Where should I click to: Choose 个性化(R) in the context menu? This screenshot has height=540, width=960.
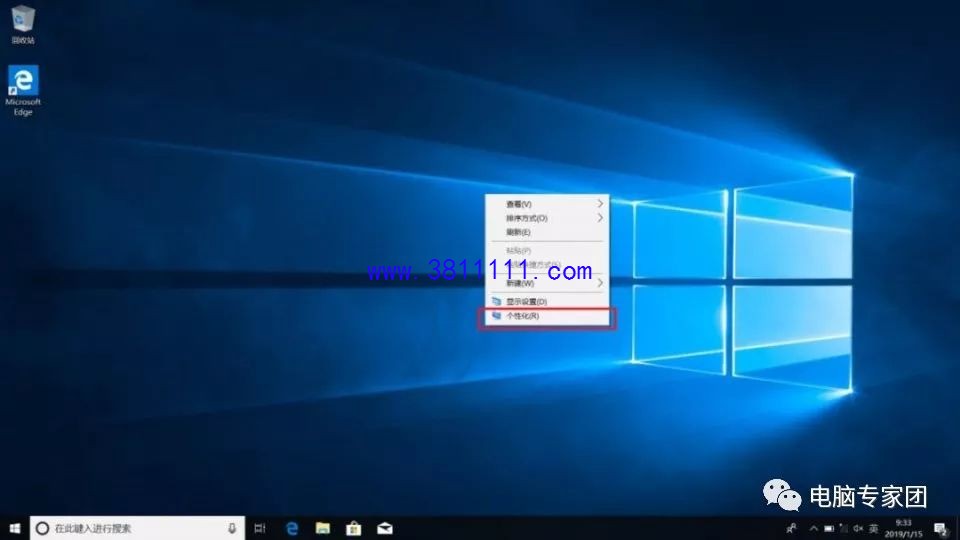547,316
